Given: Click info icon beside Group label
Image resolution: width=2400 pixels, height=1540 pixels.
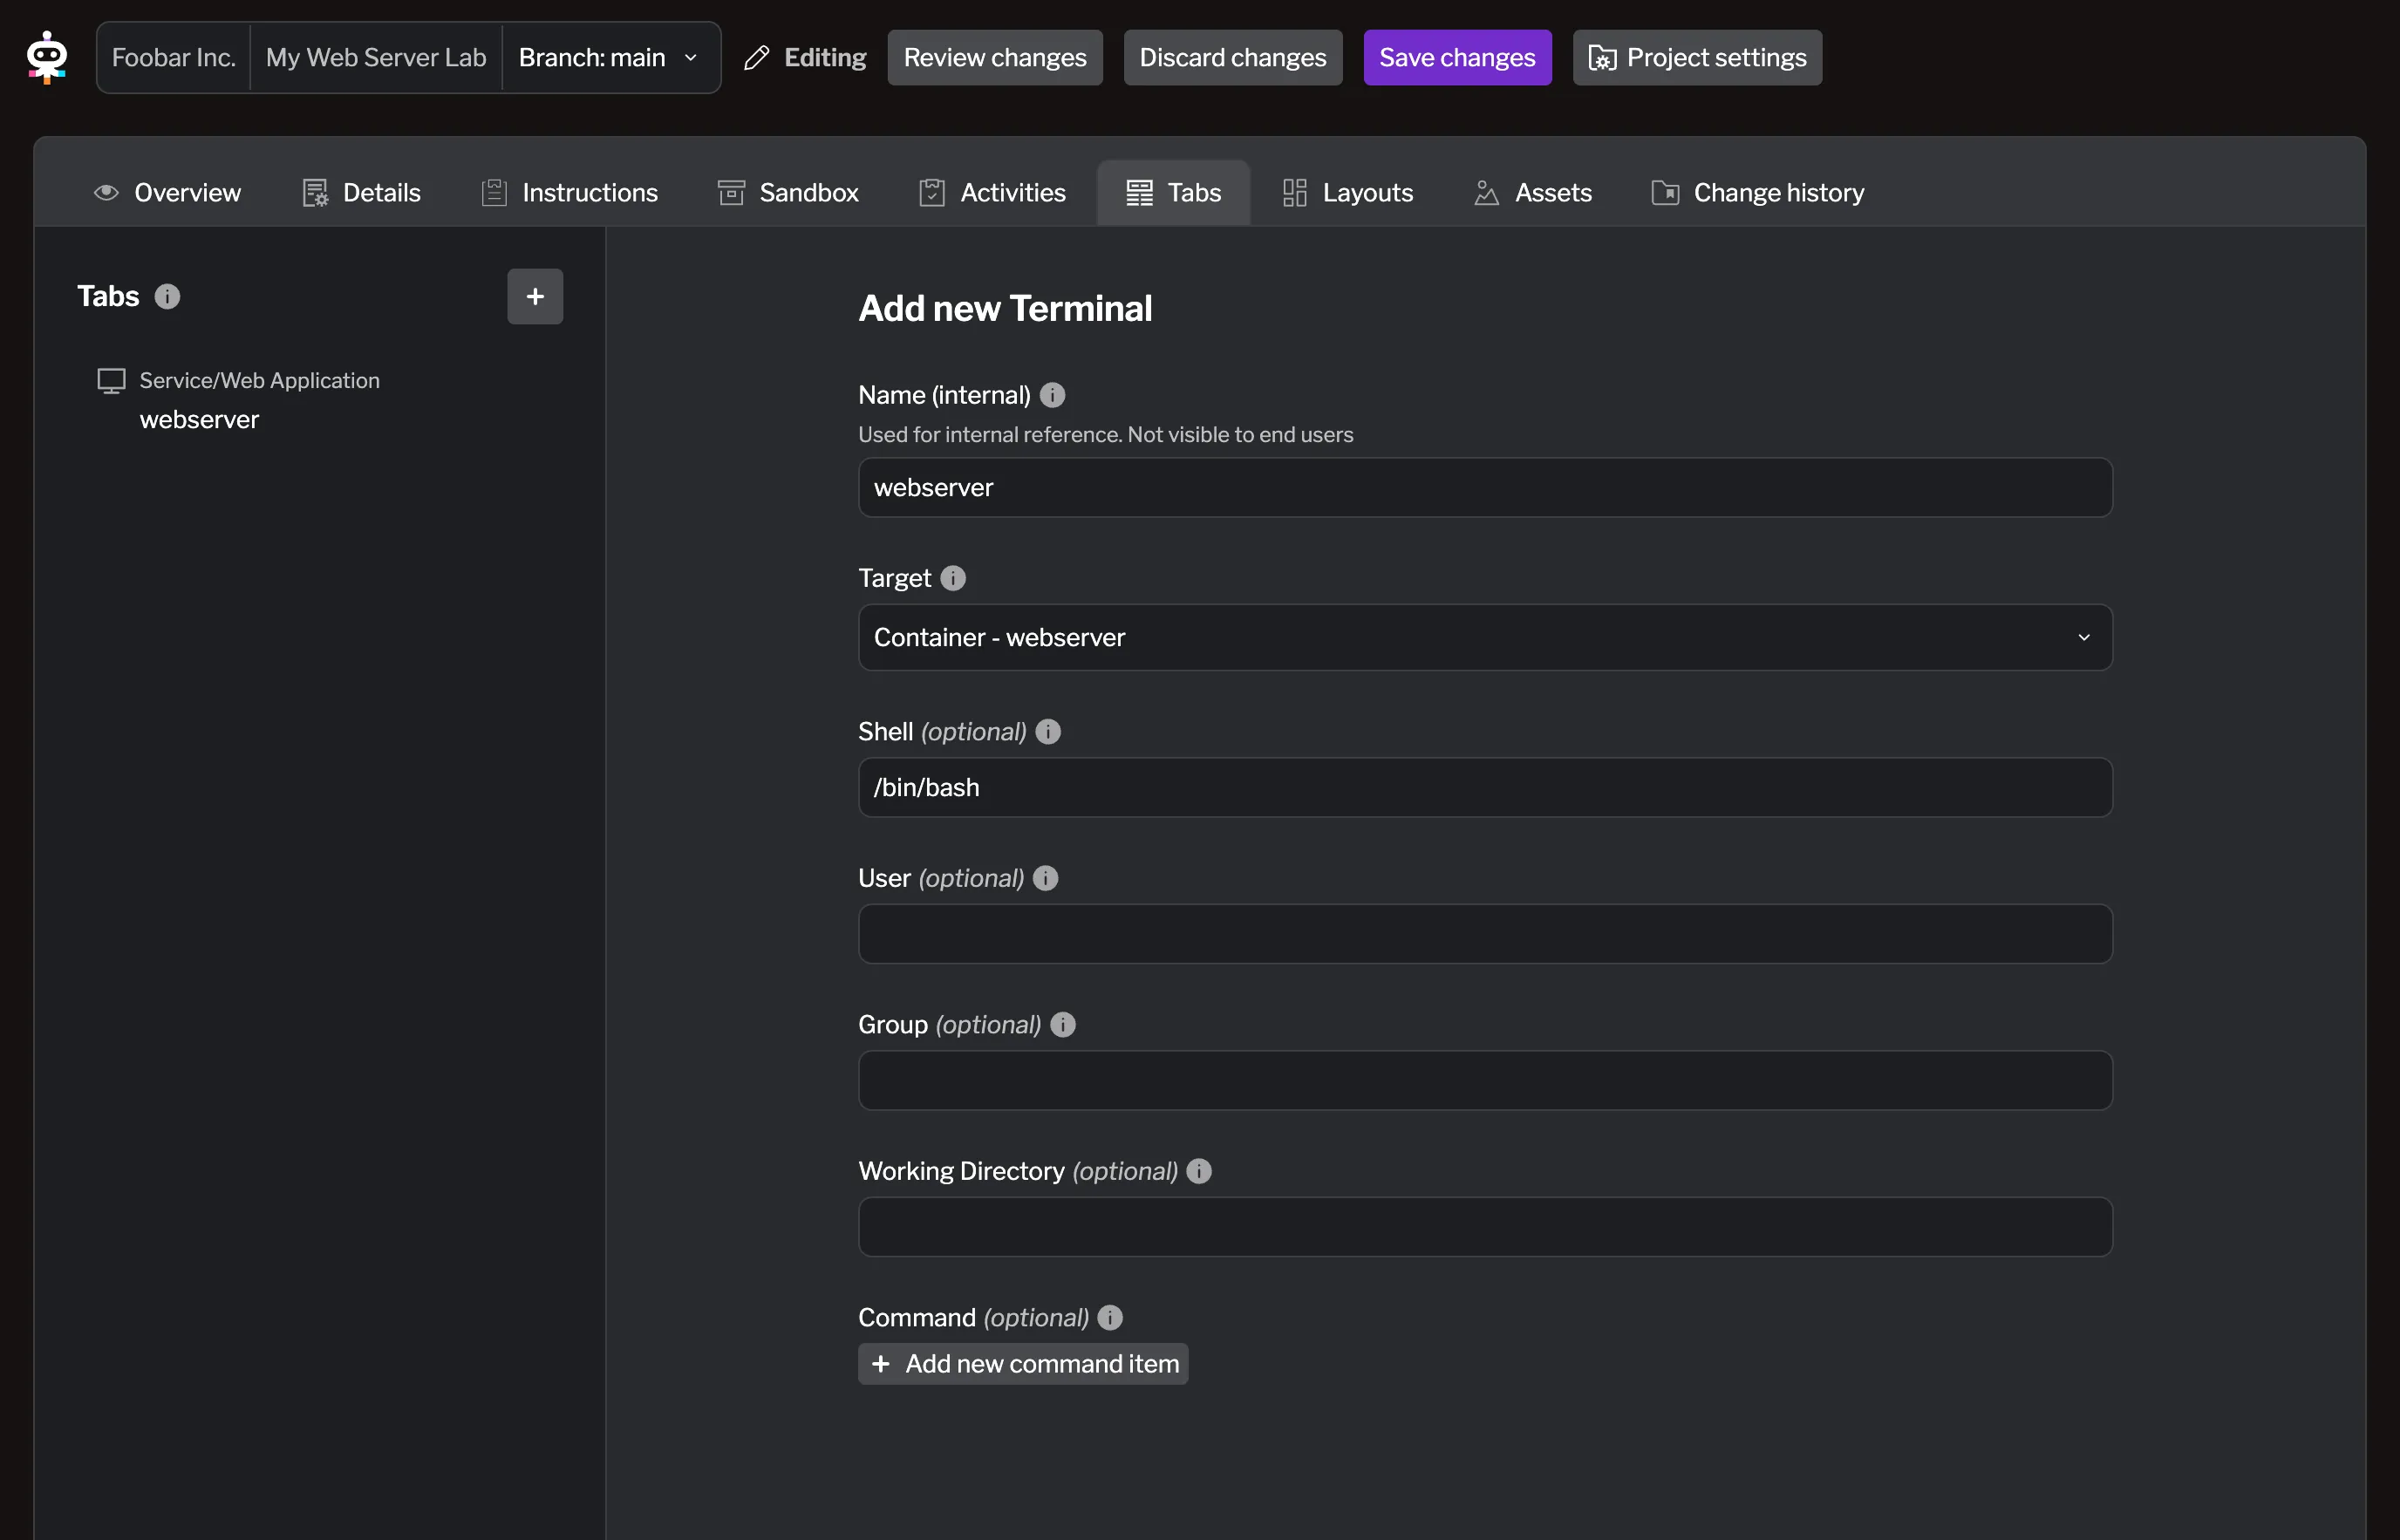Looking at the screenshot, I should click(1063, 1025).
